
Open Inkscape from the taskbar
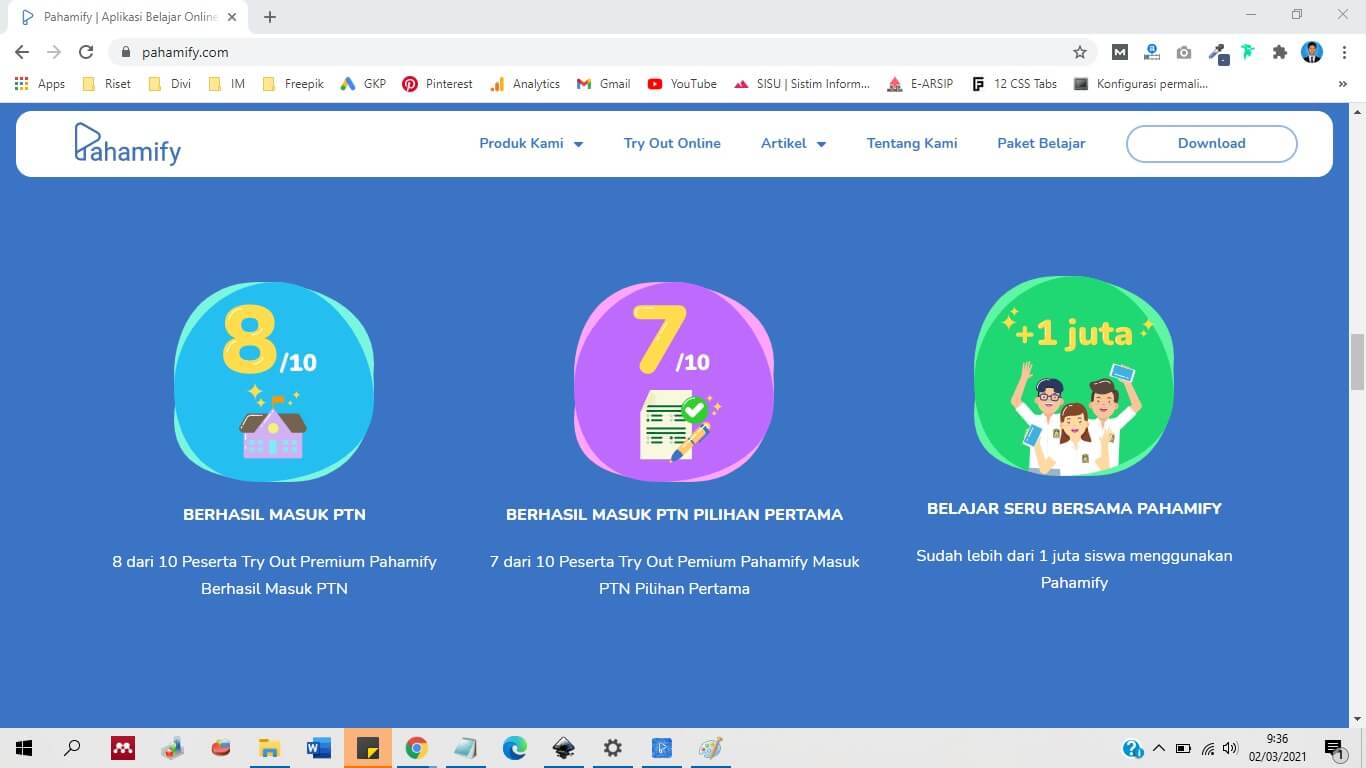click(564, 748)
